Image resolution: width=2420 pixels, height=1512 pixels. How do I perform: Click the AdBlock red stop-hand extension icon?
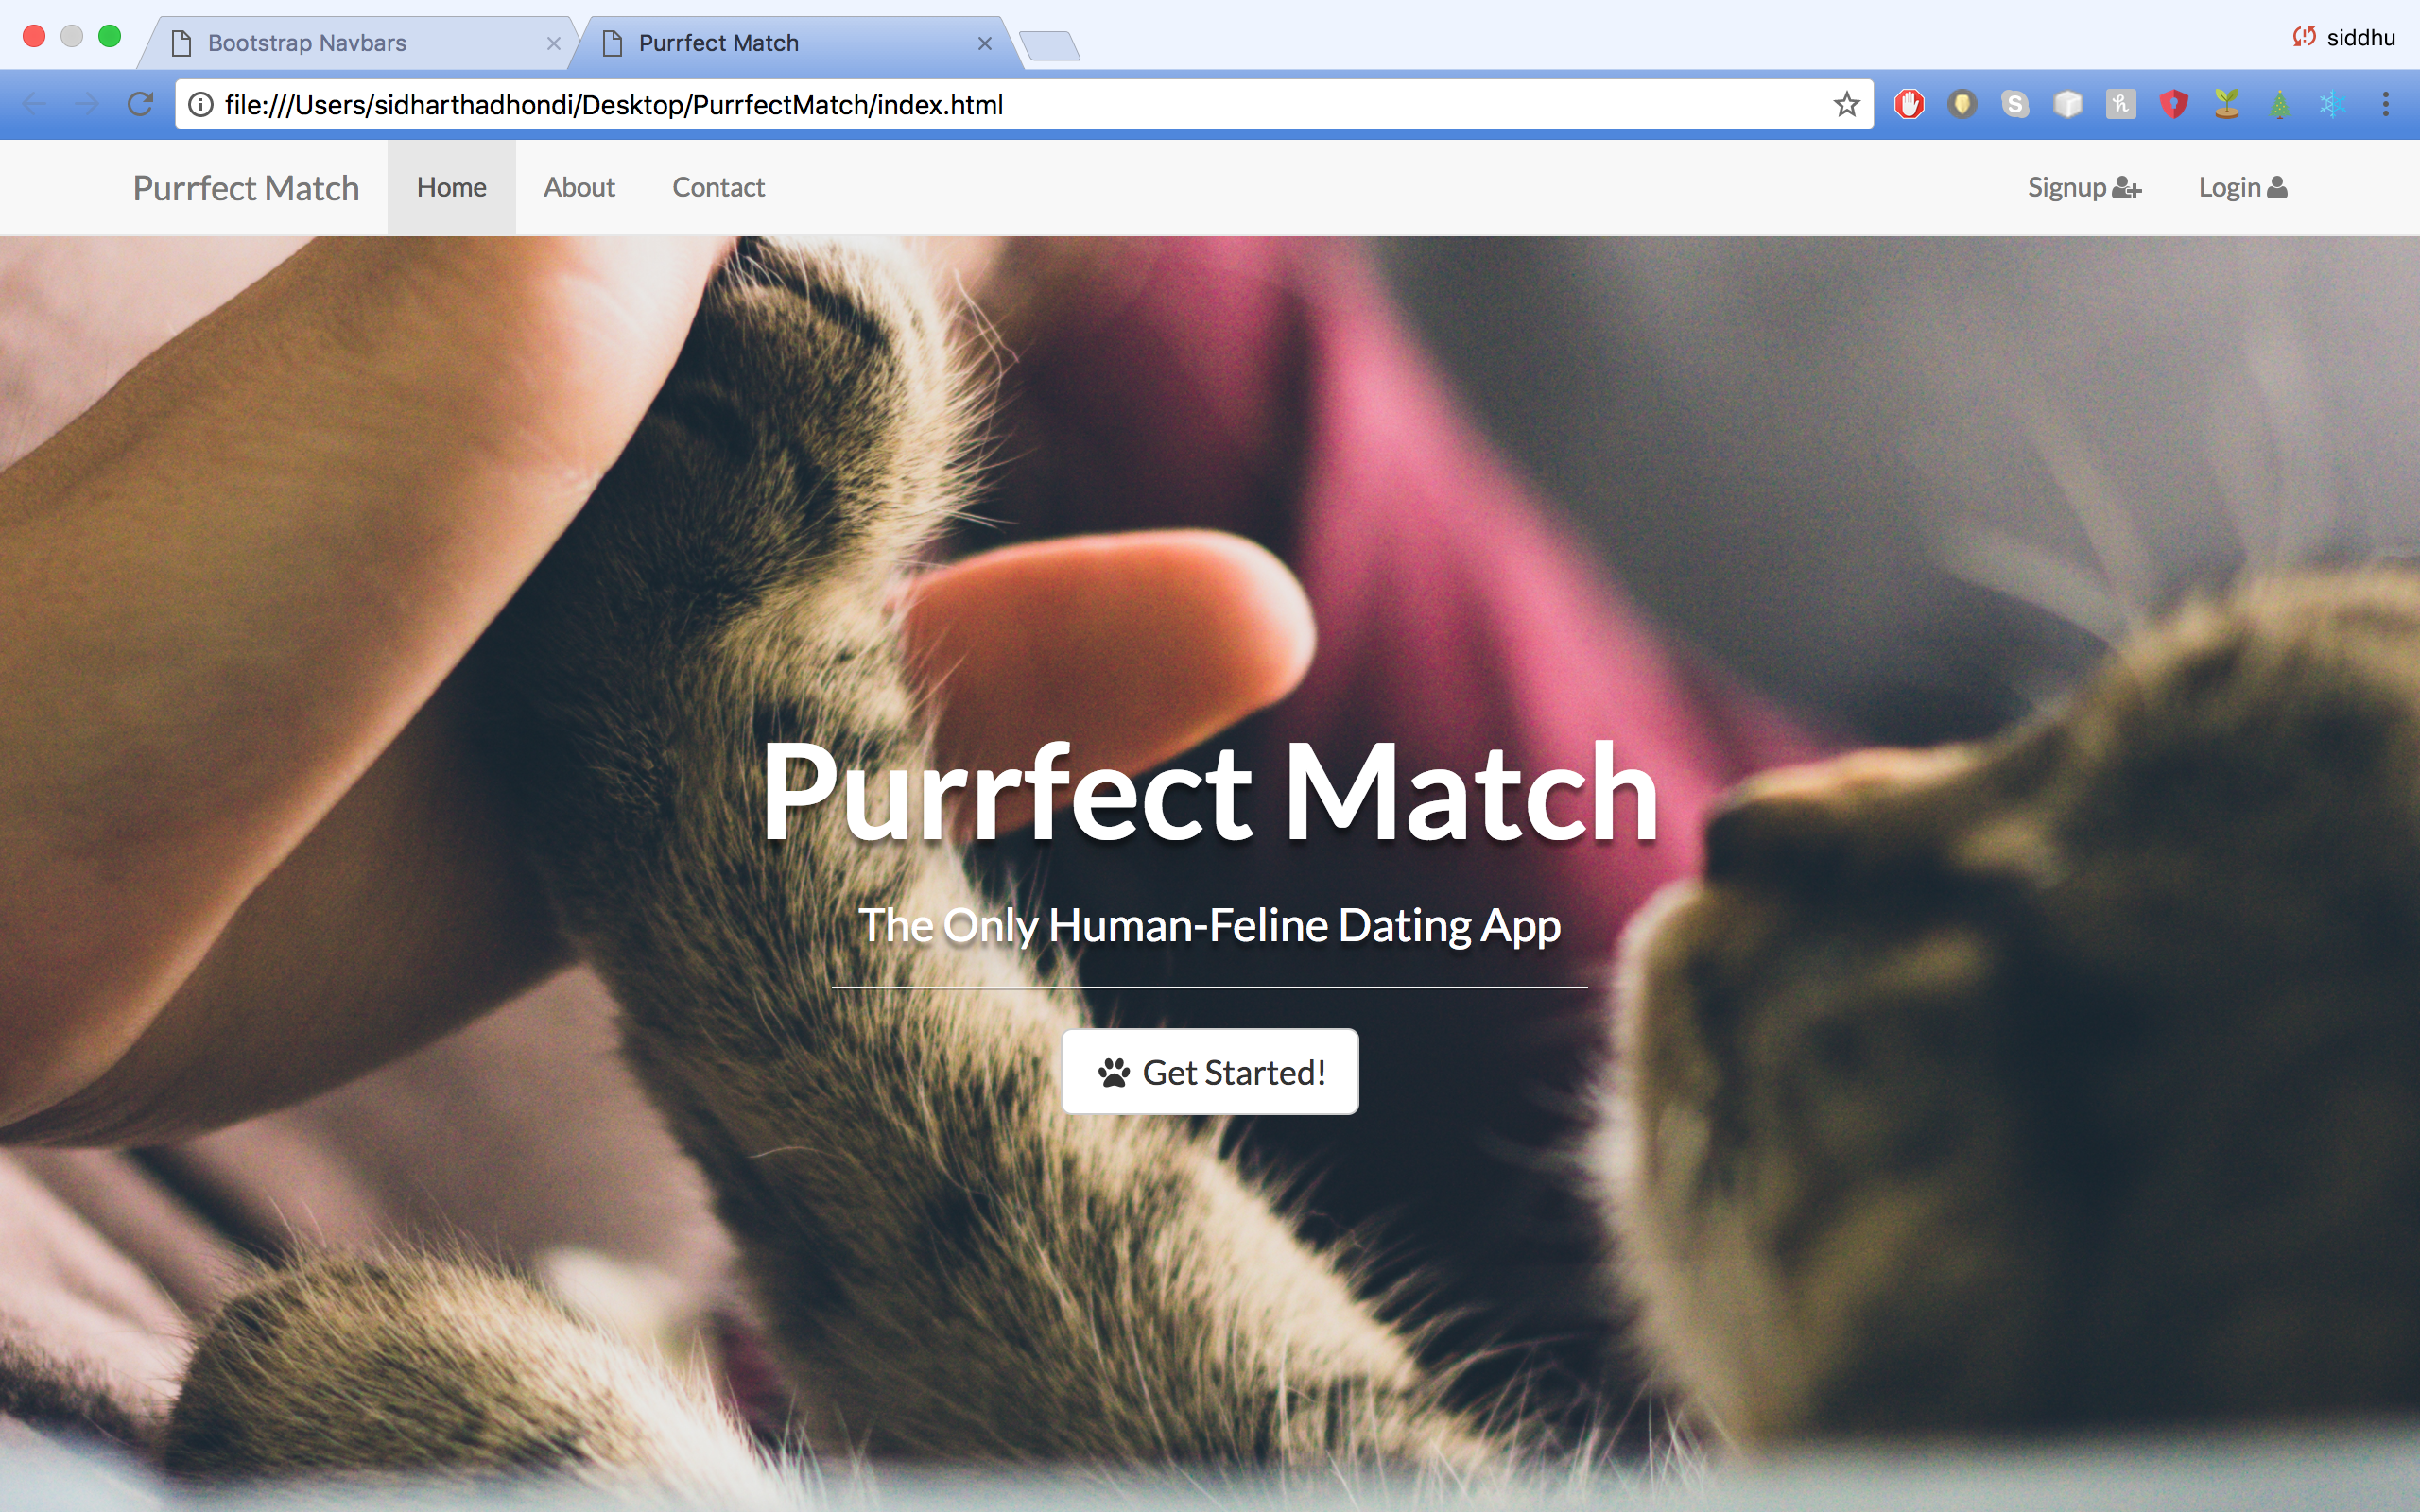tap(1909, 104)
